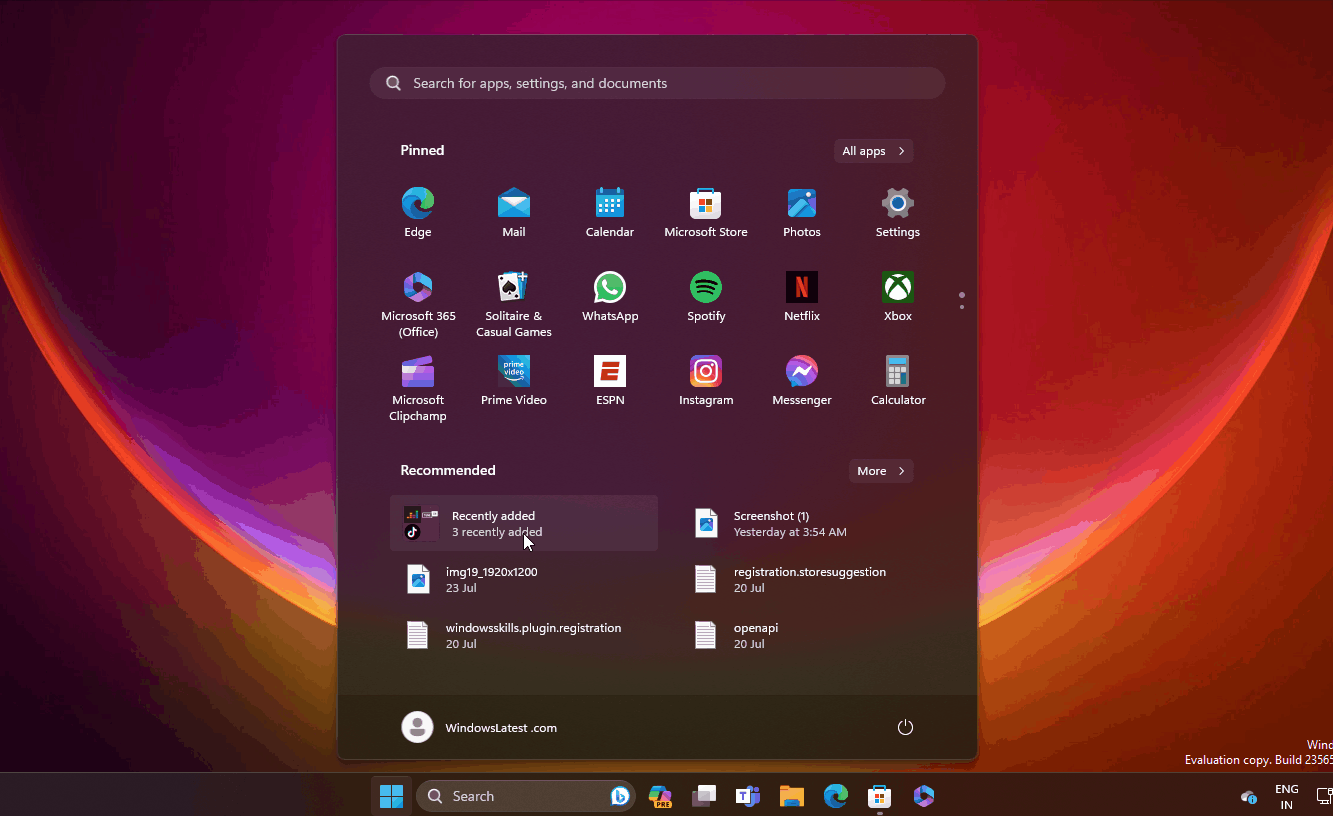Viewport: 1333px width, 816px height.
Task: Launch the Mail app
Action: 514,212
